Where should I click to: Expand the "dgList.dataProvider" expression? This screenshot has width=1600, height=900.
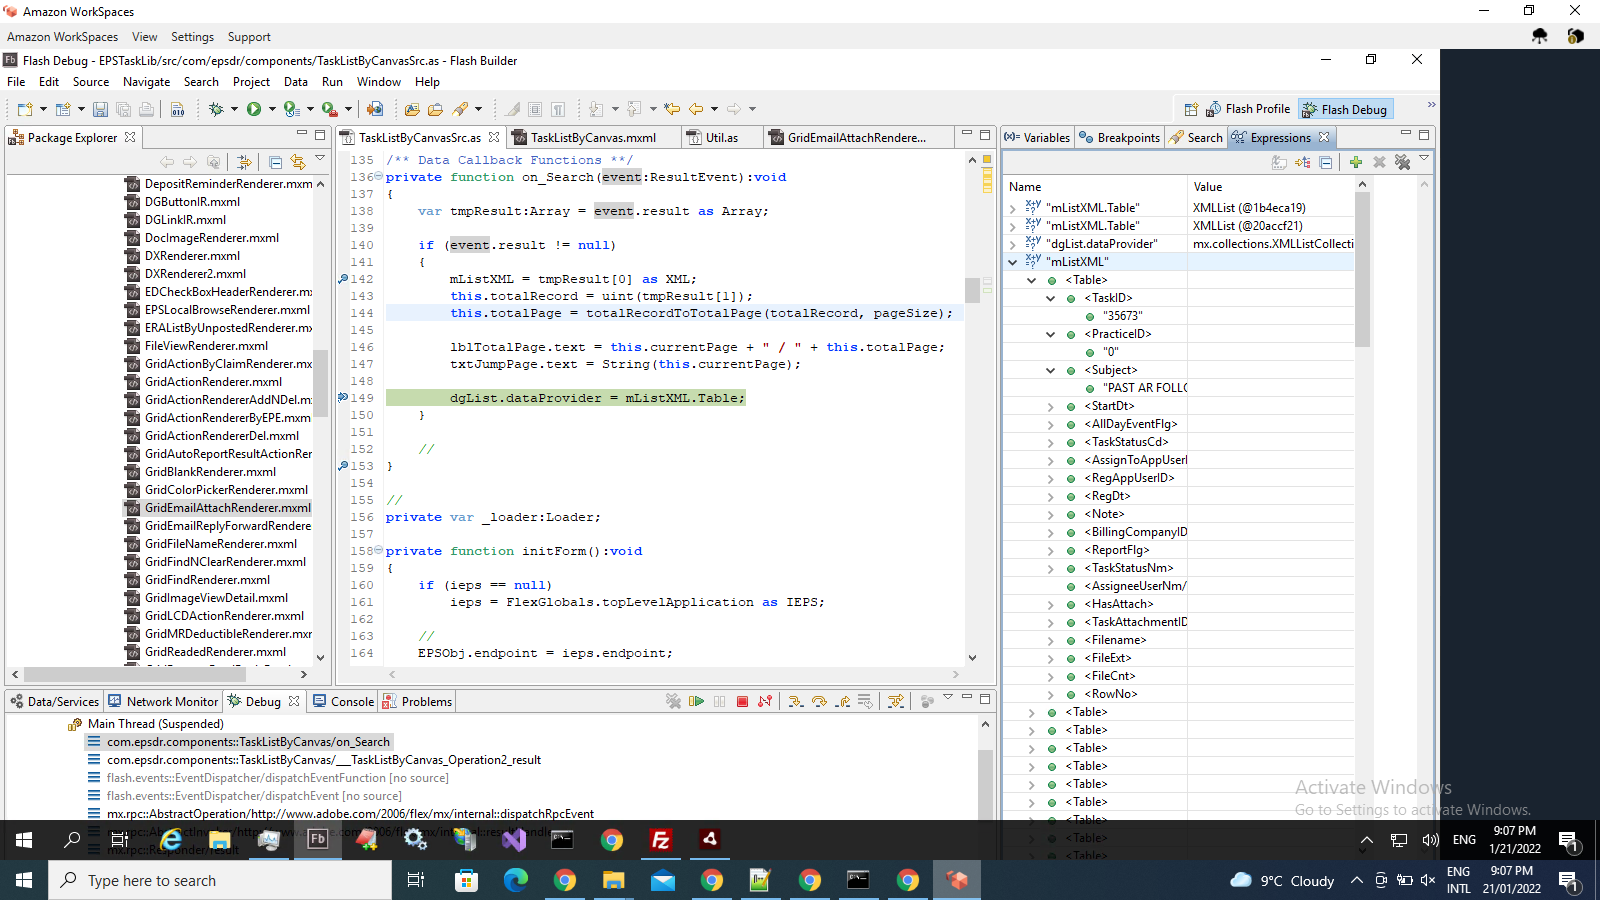(x=1013, y=244)
